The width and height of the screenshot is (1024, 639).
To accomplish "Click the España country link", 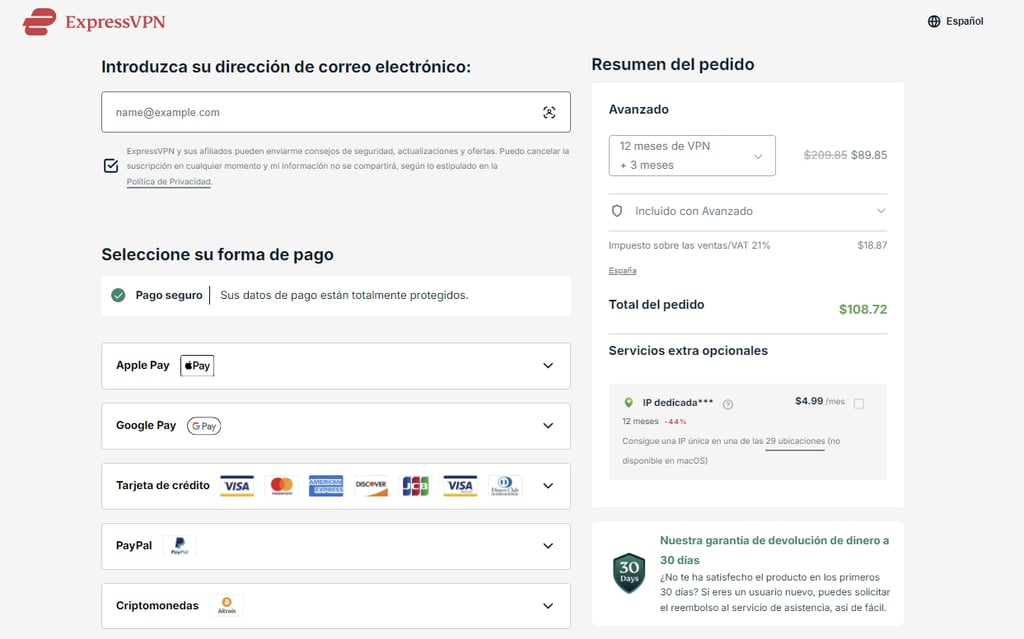I will pos(622,270).
